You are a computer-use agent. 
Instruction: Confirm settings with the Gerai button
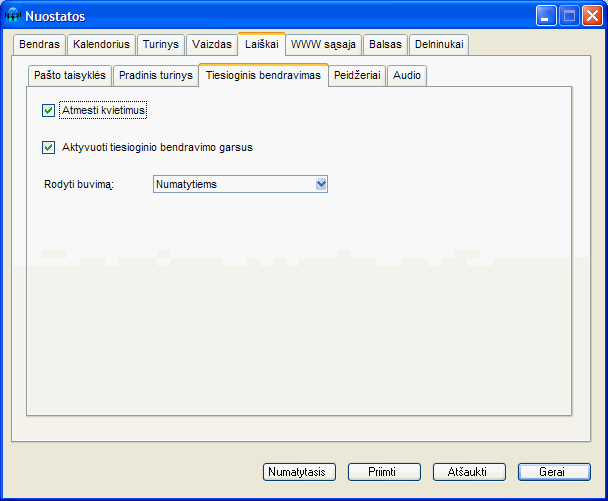click(x=554, y=472)
